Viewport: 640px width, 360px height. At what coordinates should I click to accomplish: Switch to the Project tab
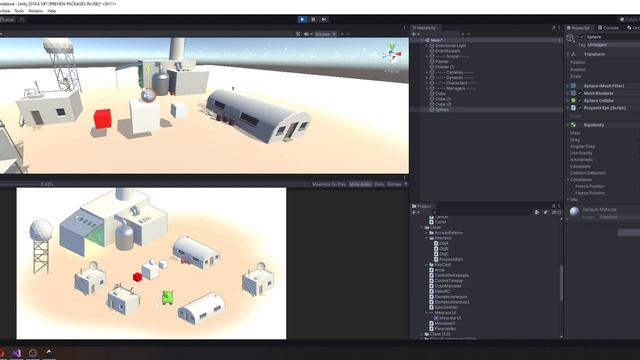pyautogui.click(x=421, y=206)
